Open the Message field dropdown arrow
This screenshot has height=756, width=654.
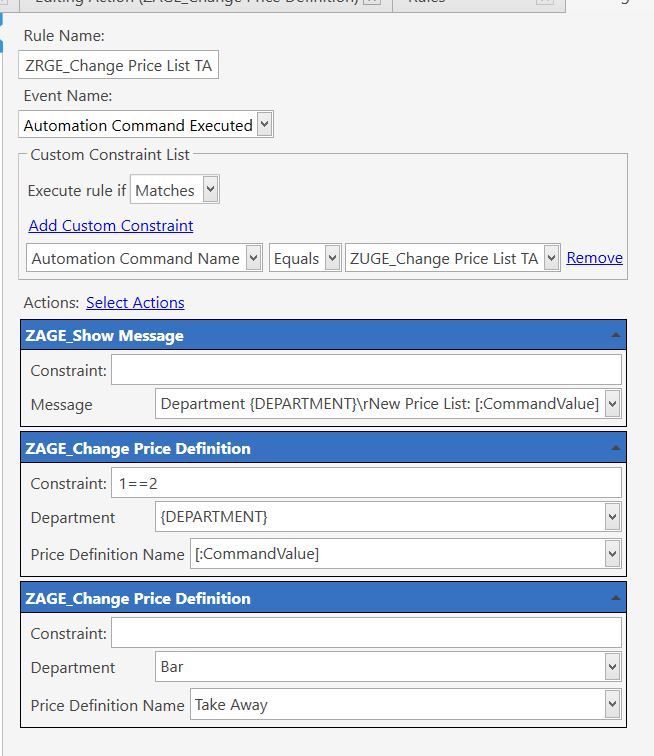pos(613,404)
